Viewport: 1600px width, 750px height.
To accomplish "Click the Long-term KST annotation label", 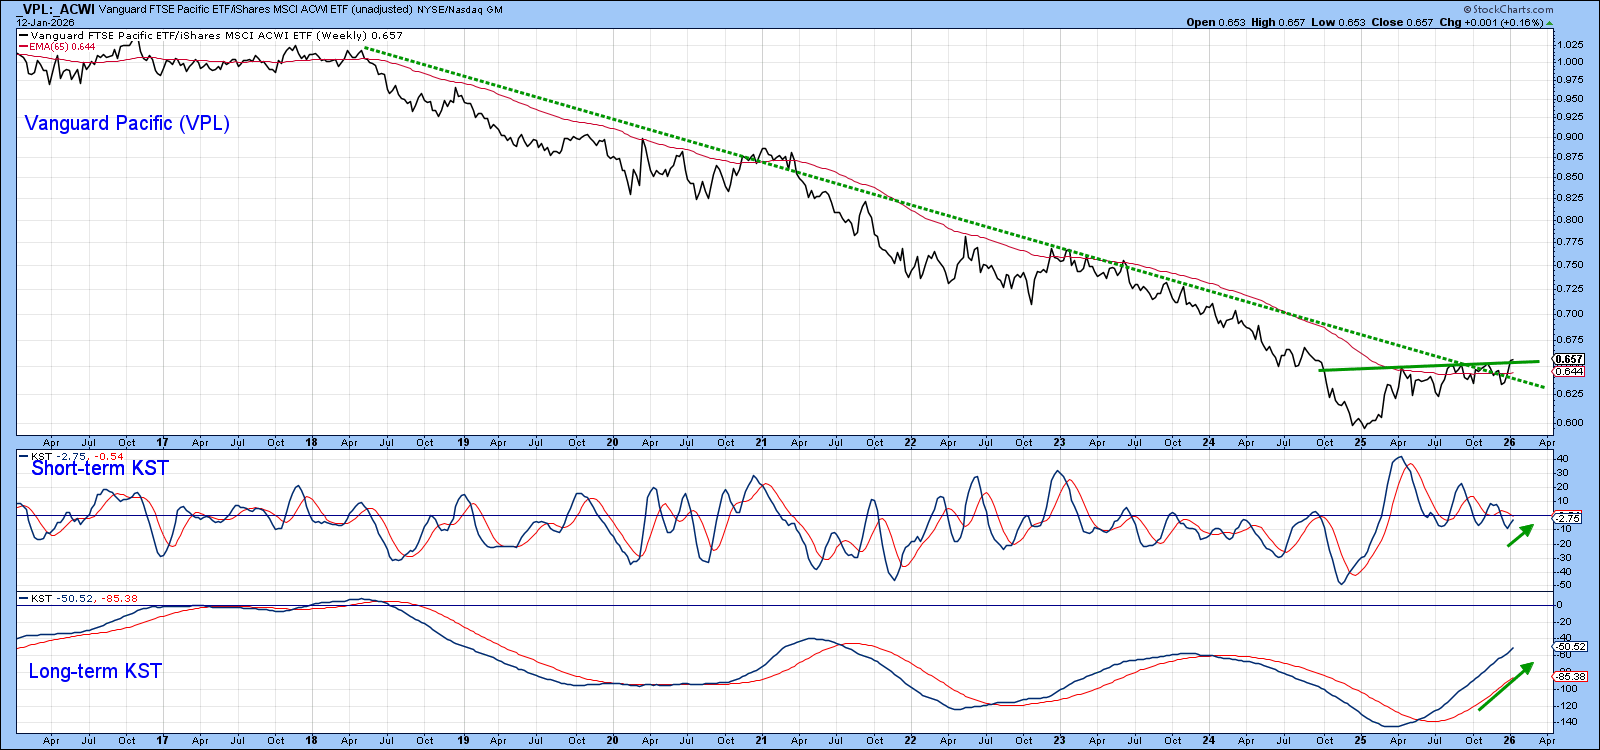I will point(95,671).
